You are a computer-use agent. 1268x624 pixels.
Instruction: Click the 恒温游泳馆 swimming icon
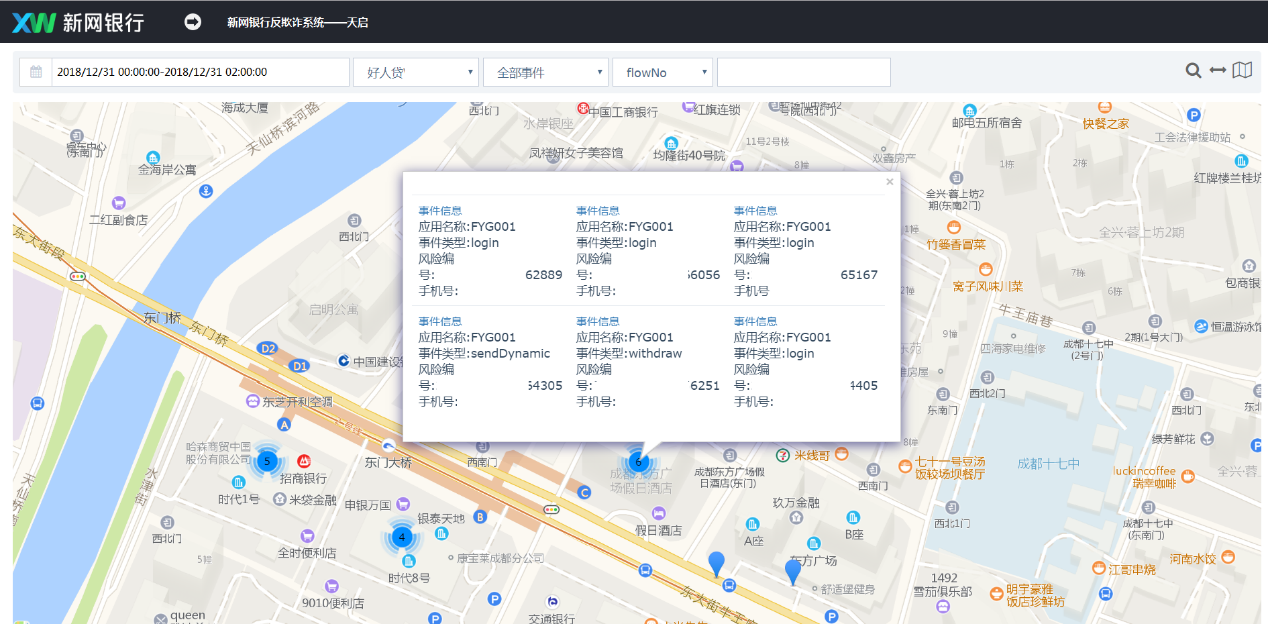point(1201,325)
